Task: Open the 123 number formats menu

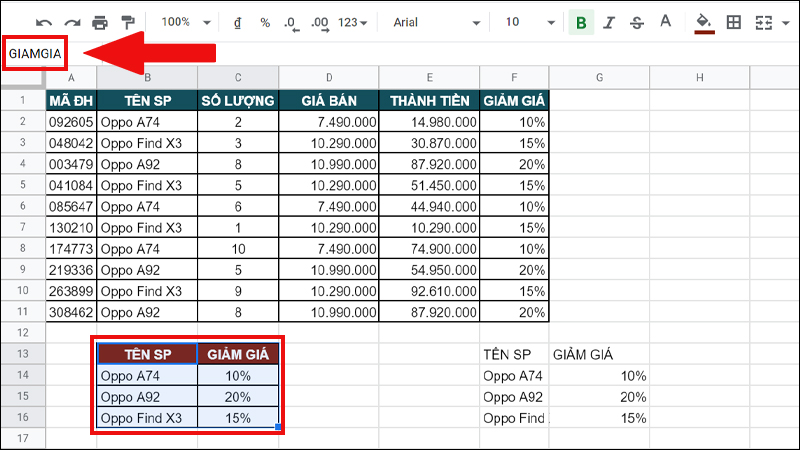Action: [353, 22]
